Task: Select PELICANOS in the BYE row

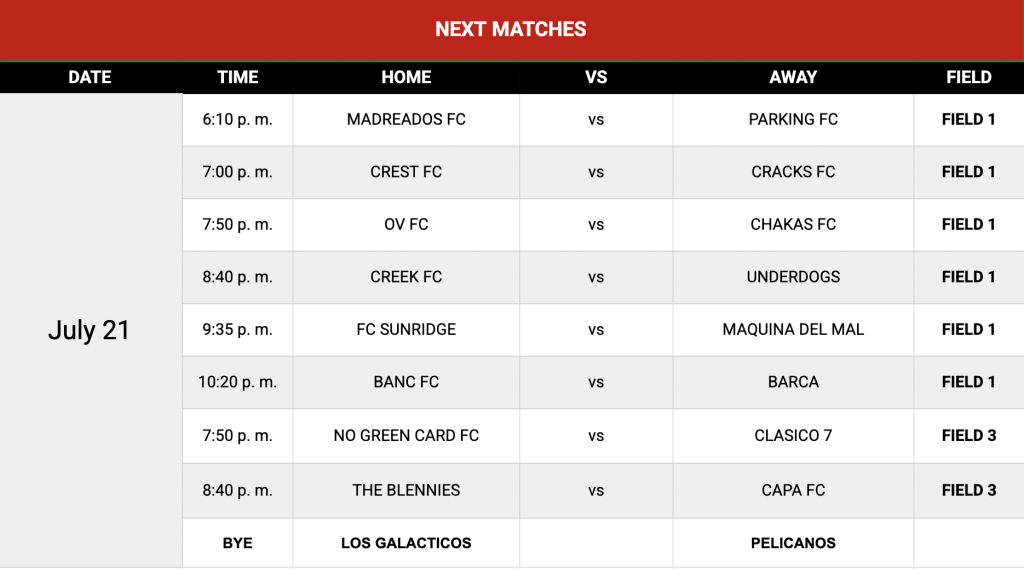Action: coord(793,543)
